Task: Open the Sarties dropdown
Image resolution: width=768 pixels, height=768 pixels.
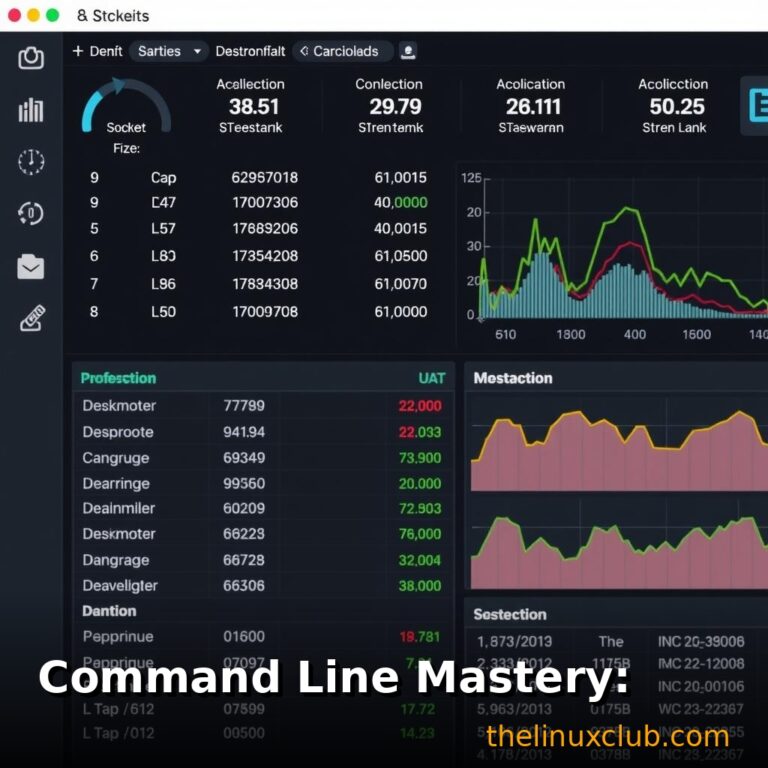Action: tap(169, 51)
